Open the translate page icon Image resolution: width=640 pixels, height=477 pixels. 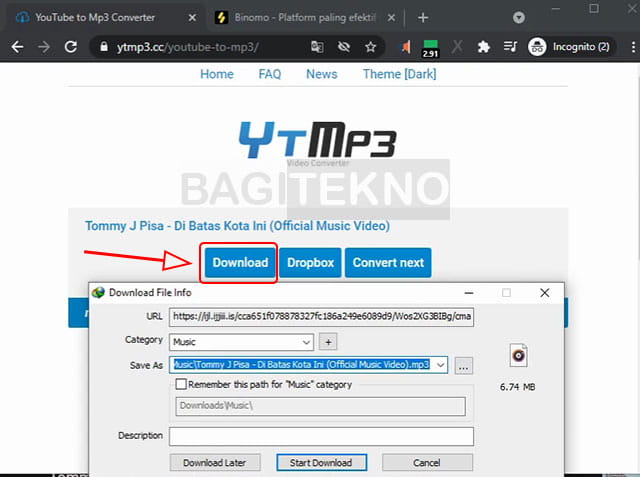(317, 47)
